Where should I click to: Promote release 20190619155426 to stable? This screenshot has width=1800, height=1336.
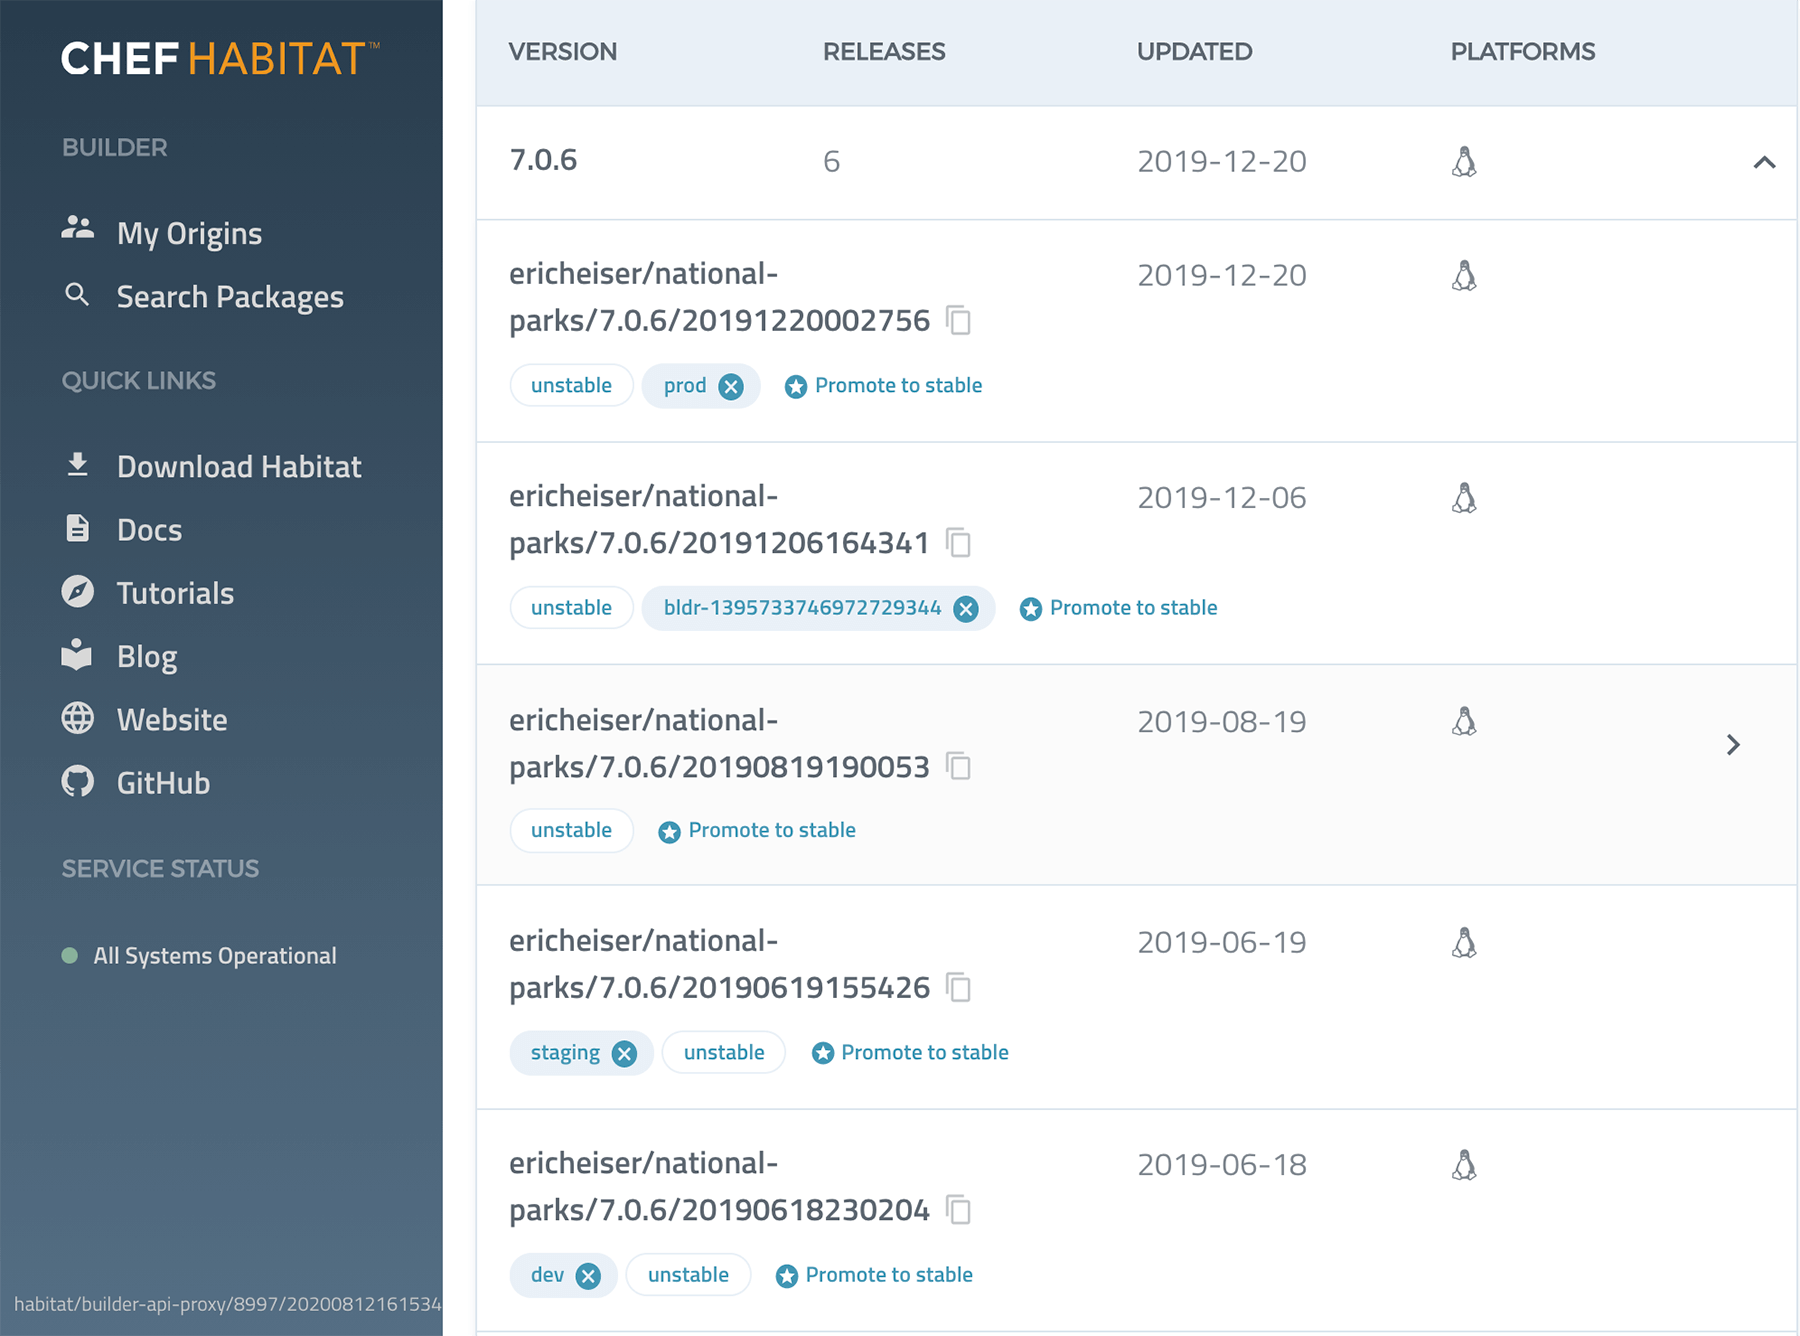pos(910,1053)
